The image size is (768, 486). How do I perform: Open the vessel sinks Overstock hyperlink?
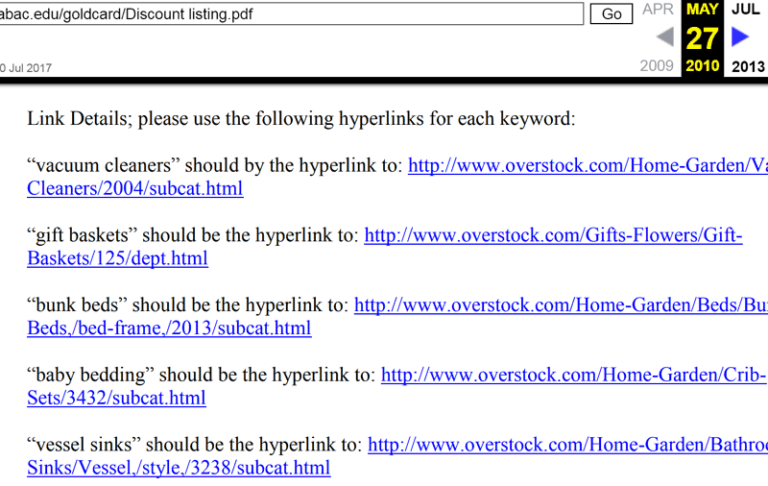[x=568, y=445]
